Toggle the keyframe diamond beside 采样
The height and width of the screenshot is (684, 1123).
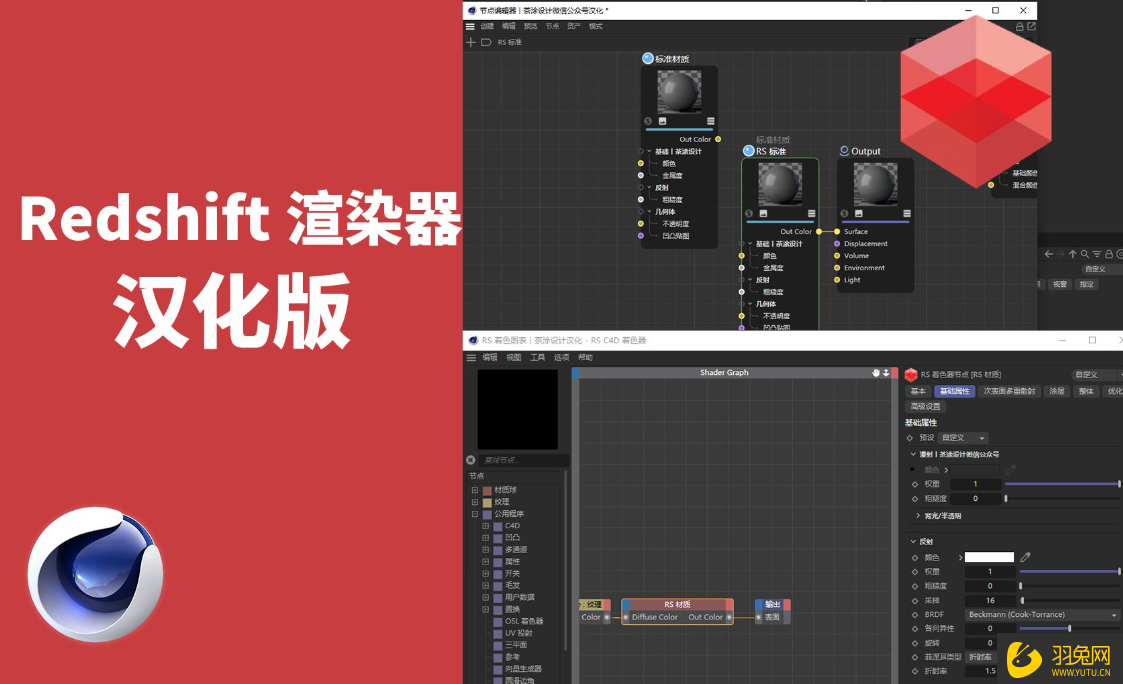coord(913,601)
